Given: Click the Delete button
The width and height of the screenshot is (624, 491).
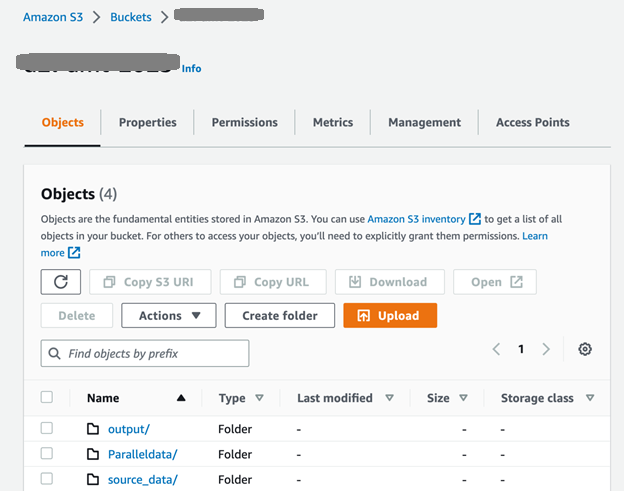Looking at the screenshot, I should pos(76,316).
